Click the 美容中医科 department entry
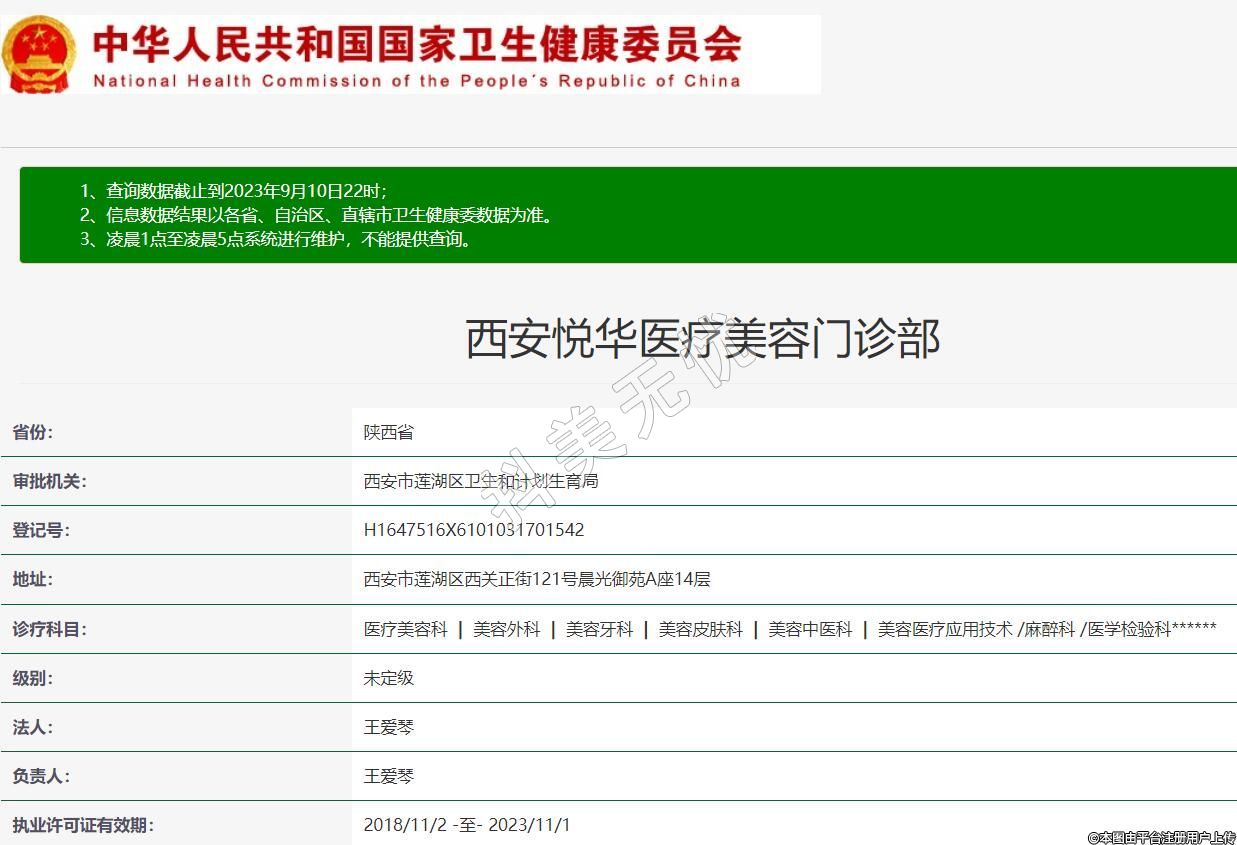The height and width of the screenshot is (845, 1237). 810,629
